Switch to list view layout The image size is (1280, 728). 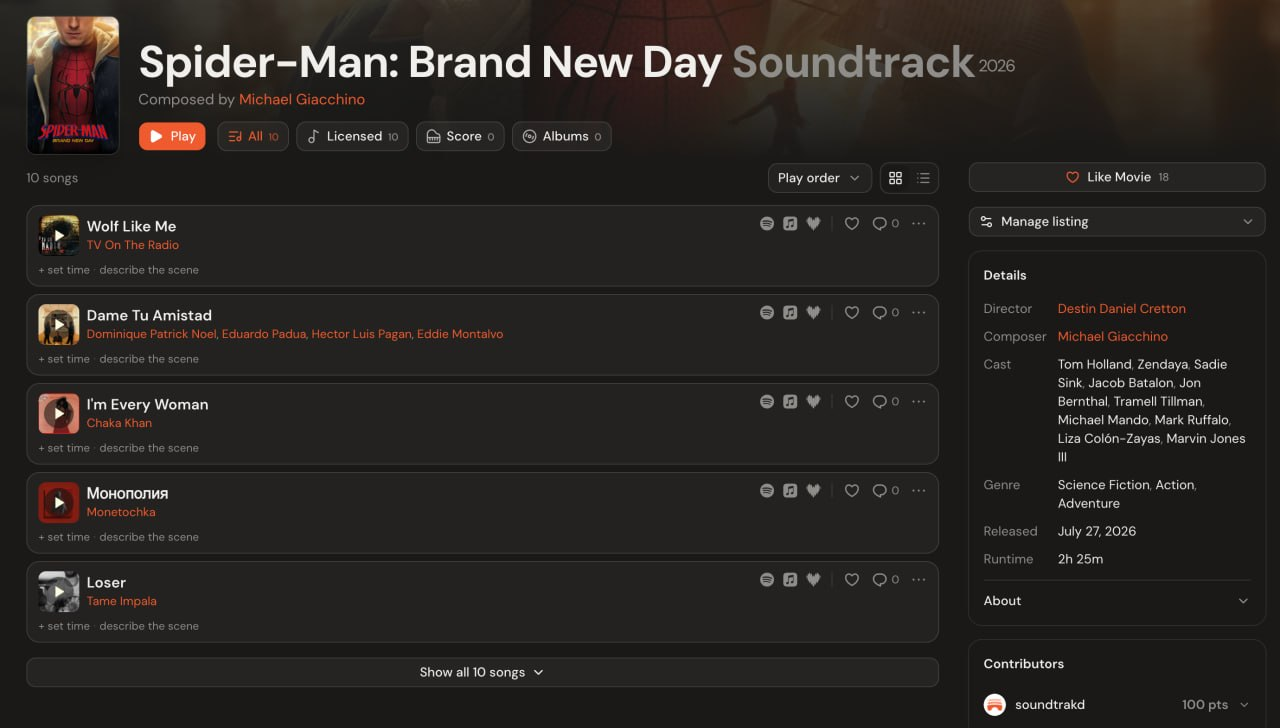pyautogui.click(x=923, y=178)
